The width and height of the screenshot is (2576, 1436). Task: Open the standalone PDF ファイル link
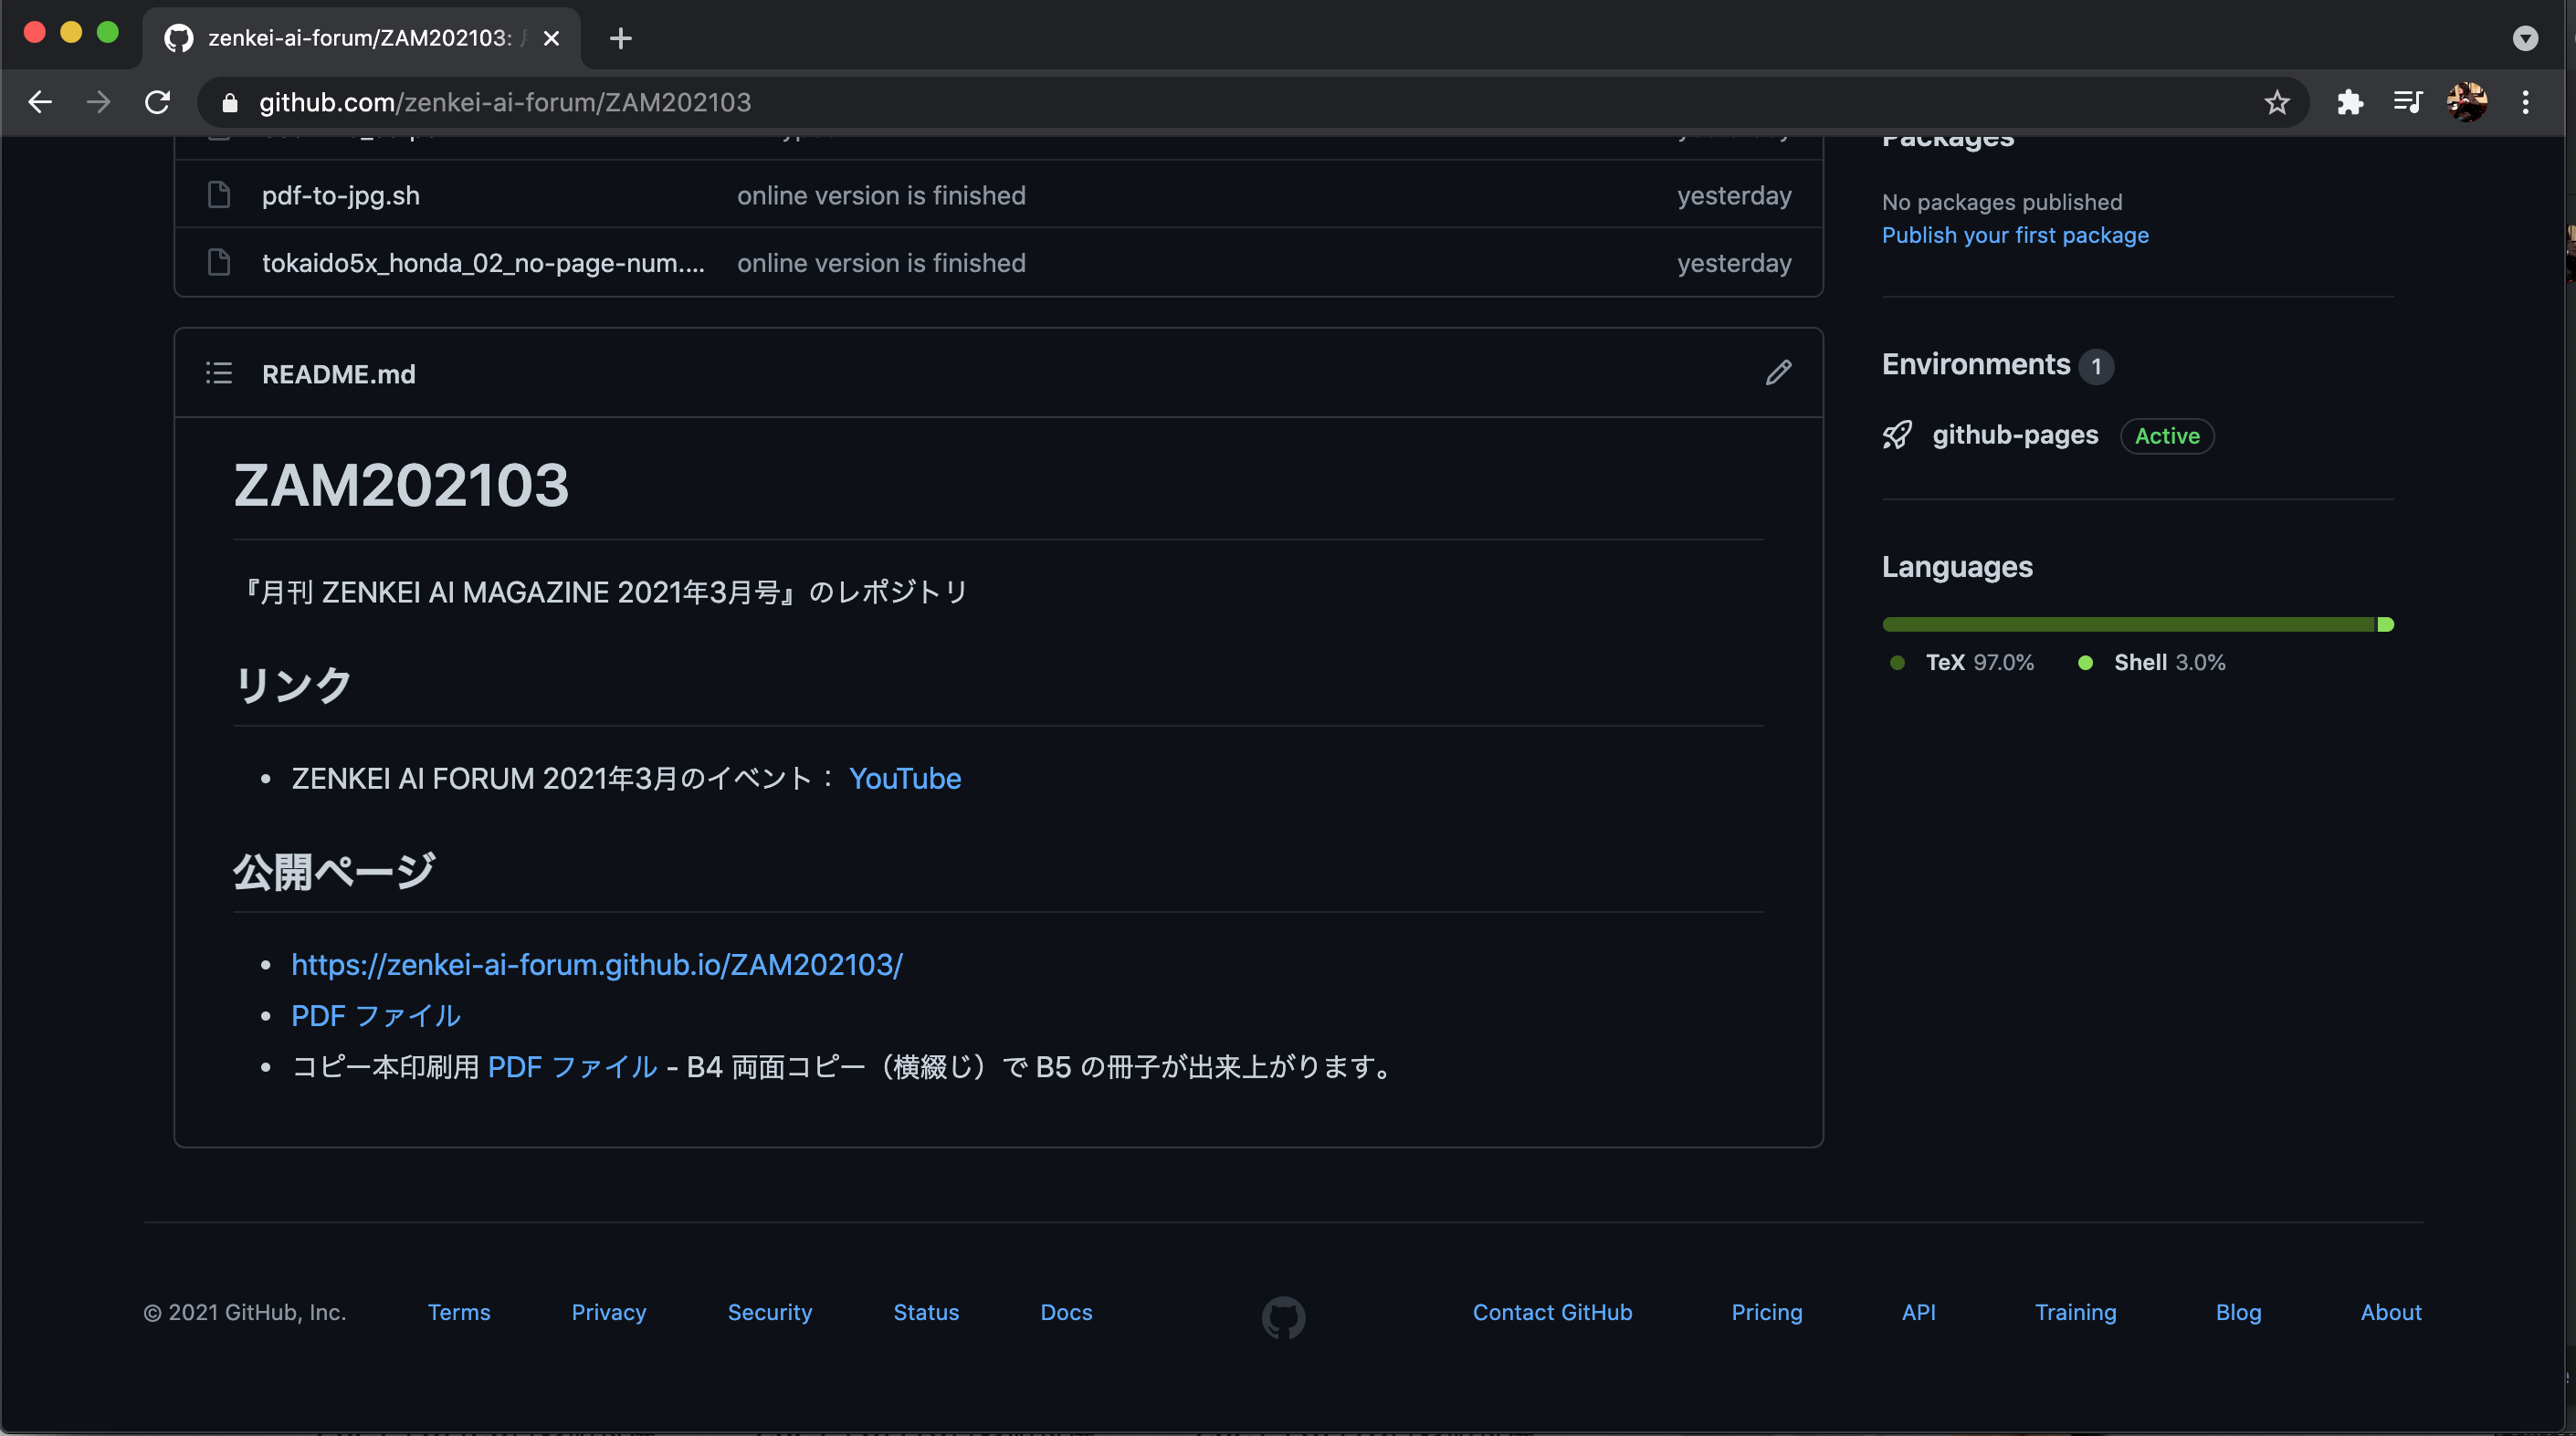(376, 1016)
